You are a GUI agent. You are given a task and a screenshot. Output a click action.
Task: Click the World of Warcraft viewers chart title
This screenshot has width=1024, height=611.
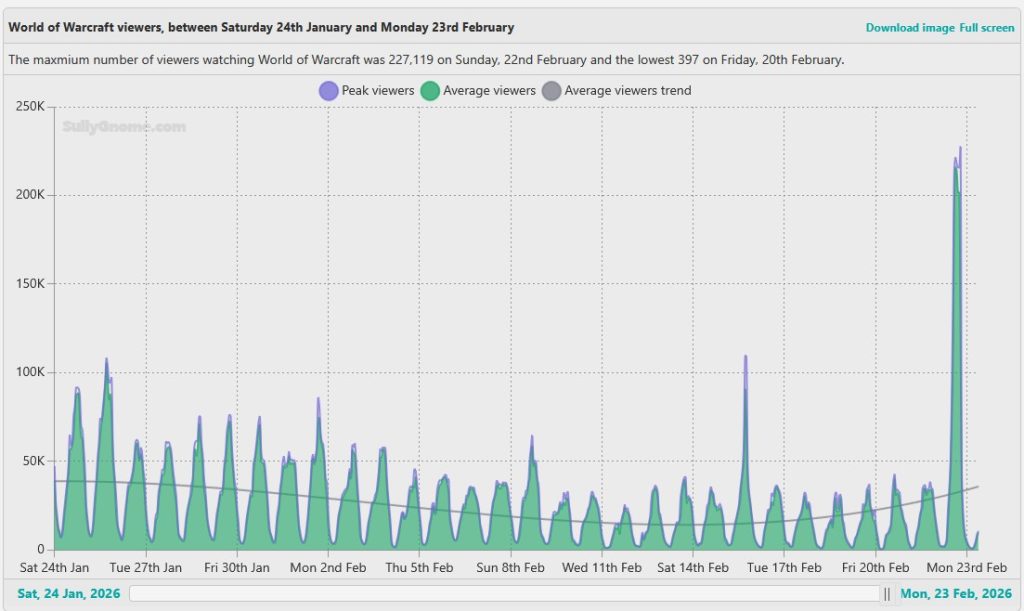pyautogui.click(x=261, y=27)
